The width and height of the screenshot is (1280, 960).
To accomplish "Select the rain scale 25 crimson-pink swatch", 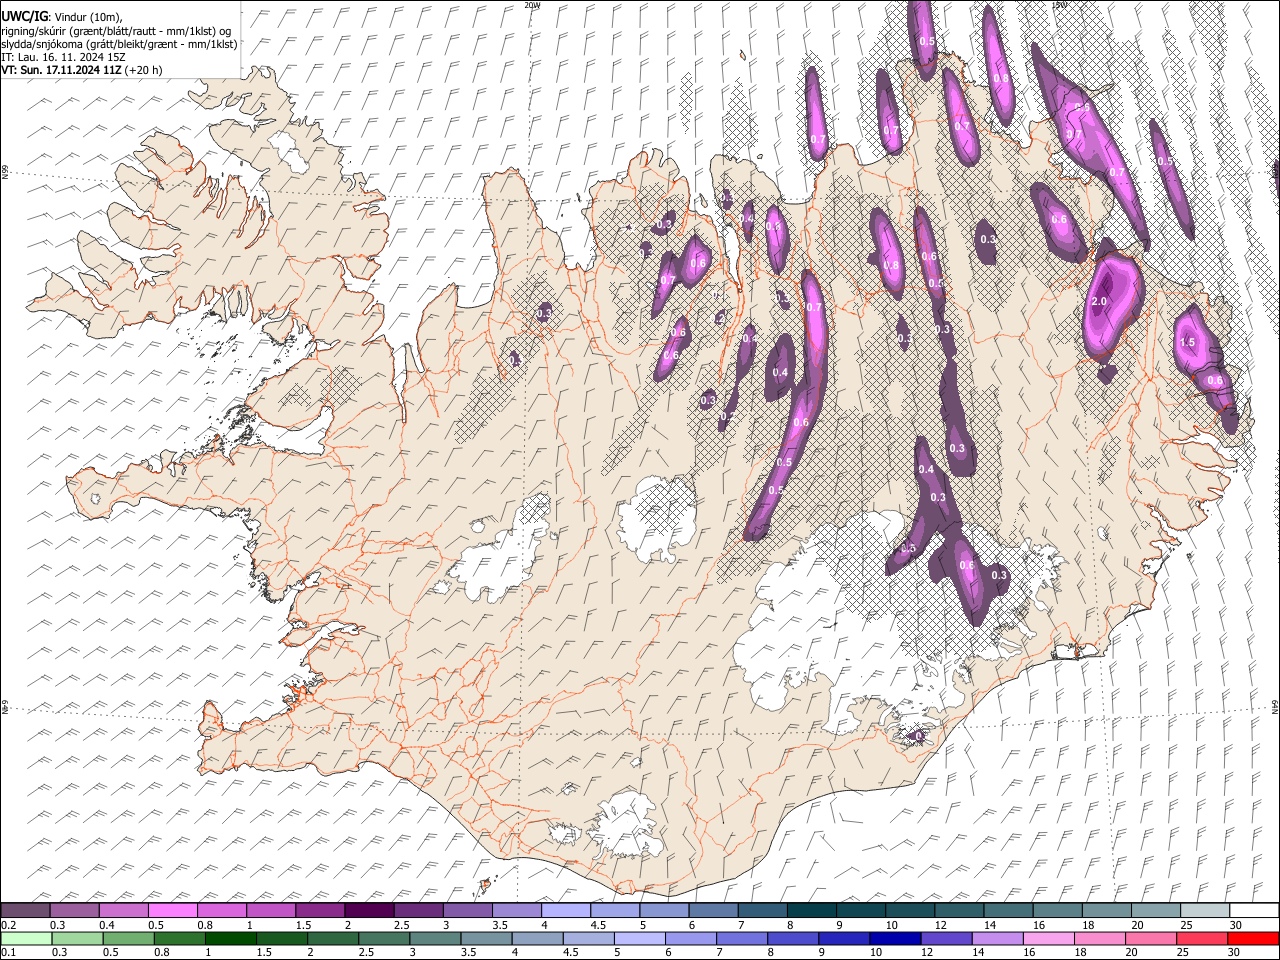I will click(1202, 939).
